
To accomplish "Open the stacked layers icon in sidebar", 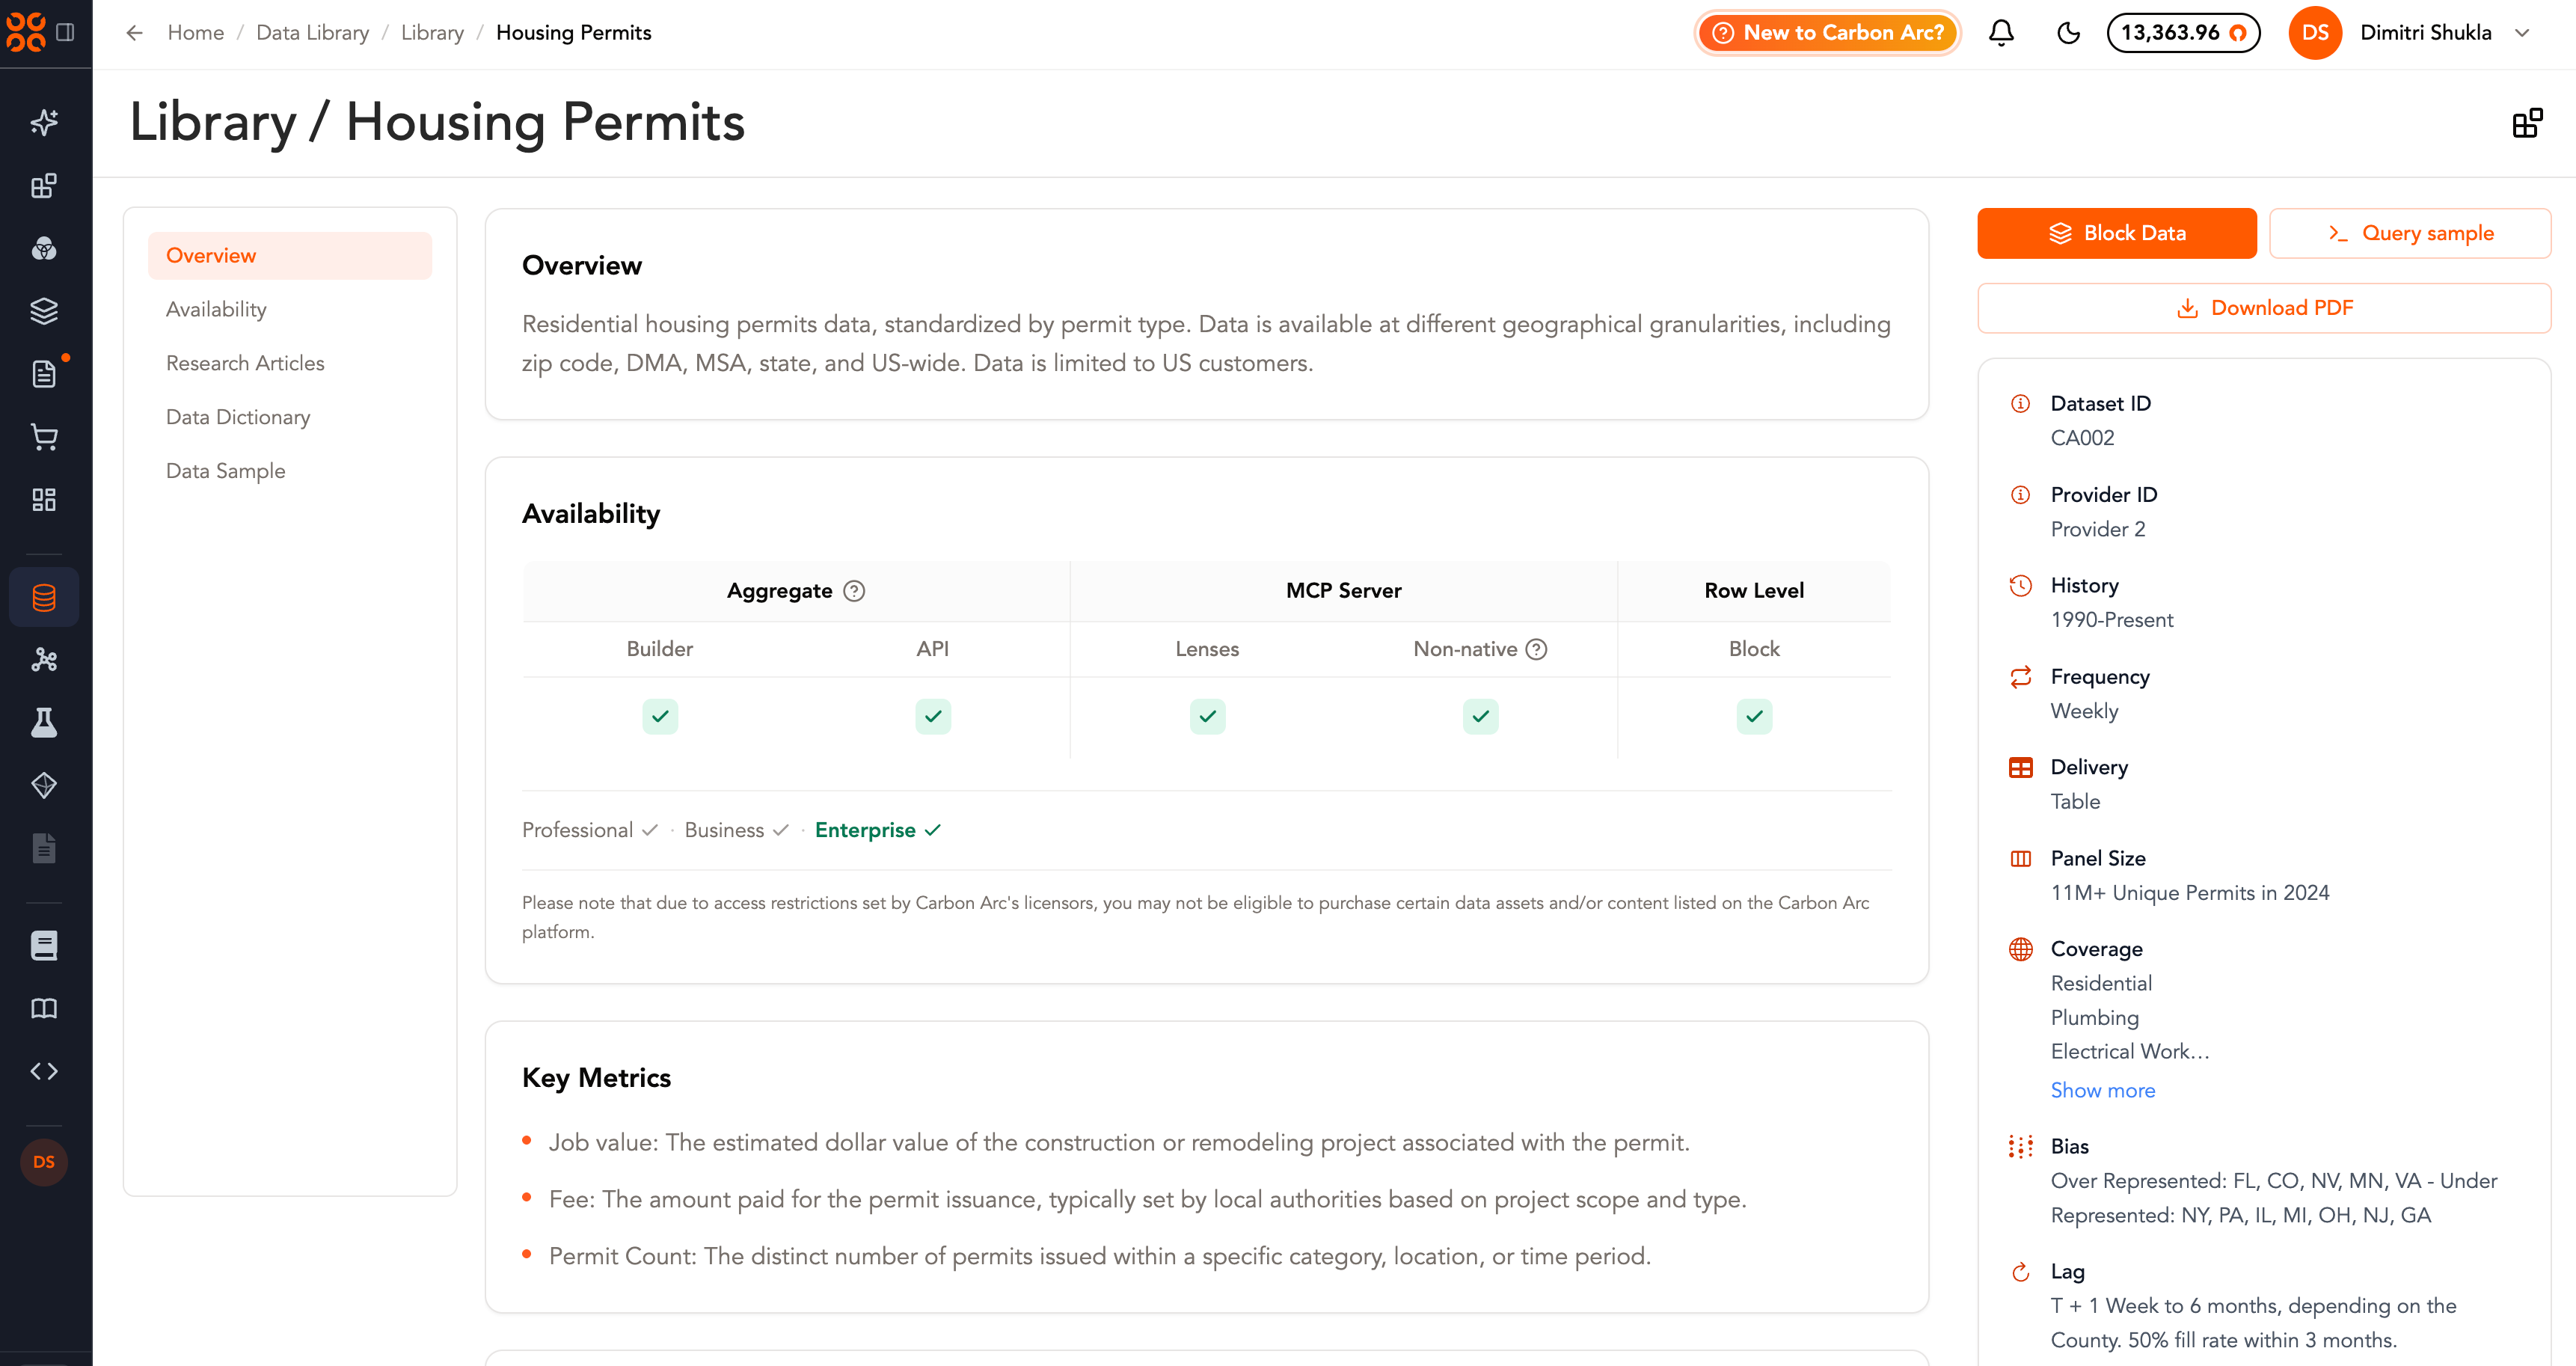I will pyautogui.click(x=44, y=311).
